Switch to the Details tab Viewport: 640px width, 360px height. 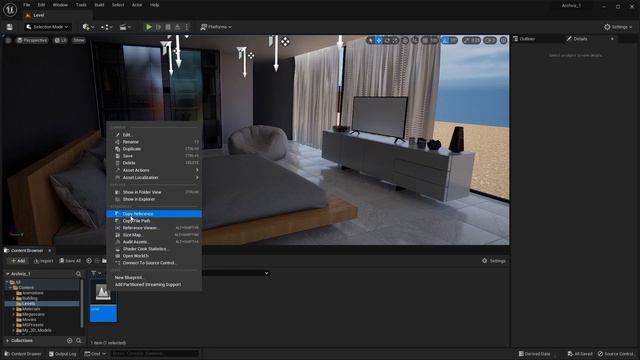point(580,39)
